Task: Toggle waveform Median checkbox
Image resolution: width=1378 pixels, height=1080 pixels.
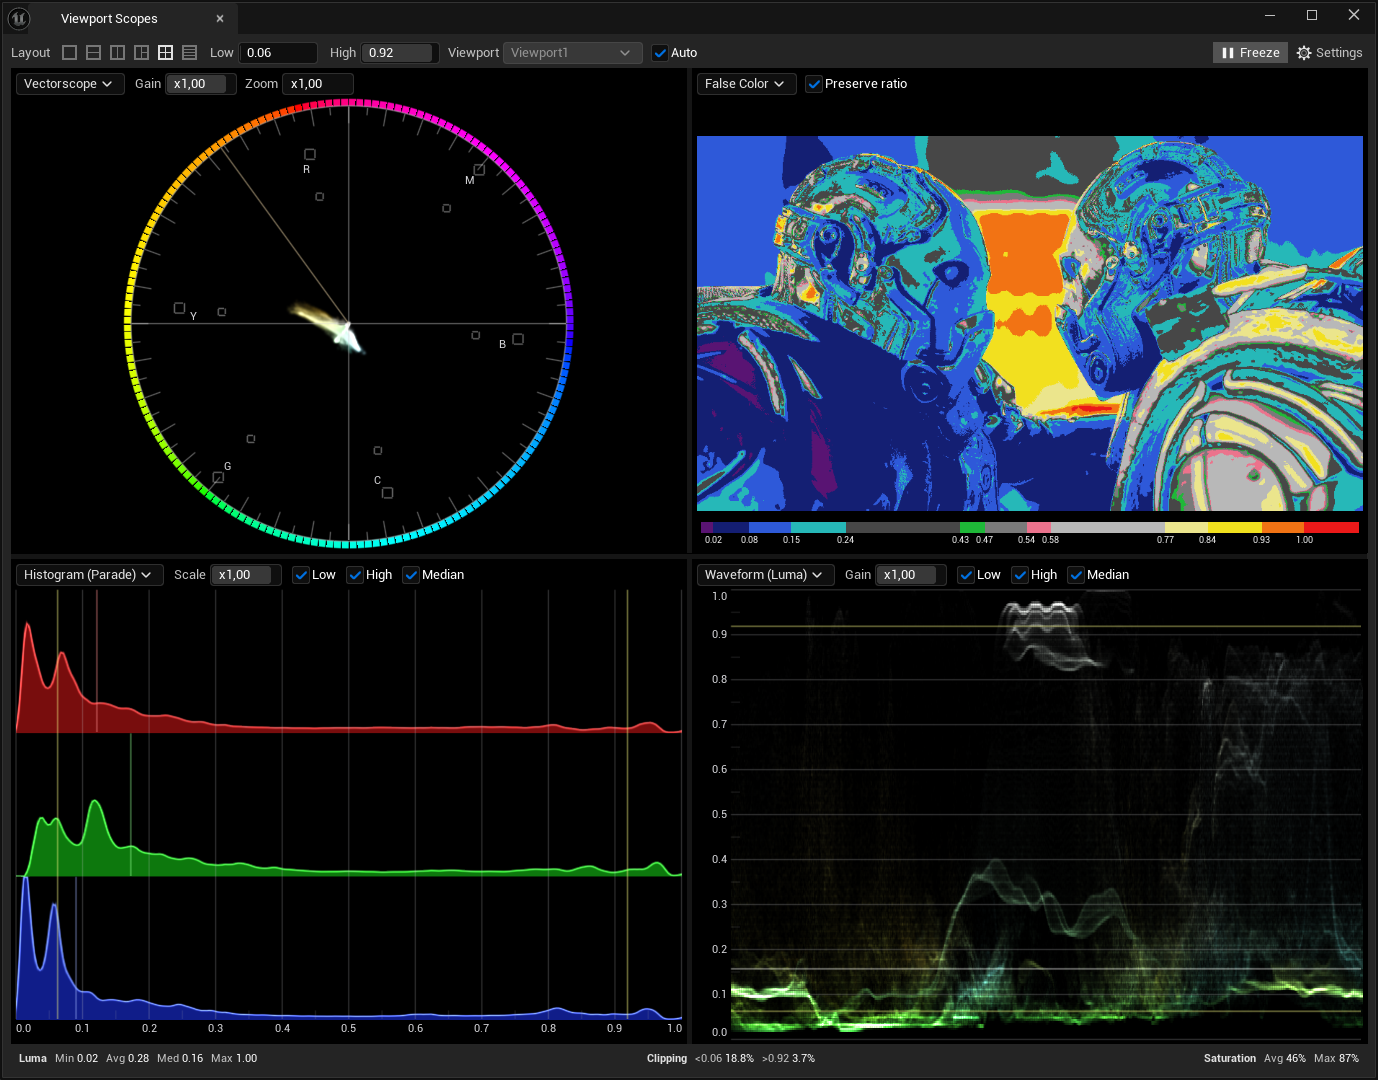Action: click(x=1076, y=575)
